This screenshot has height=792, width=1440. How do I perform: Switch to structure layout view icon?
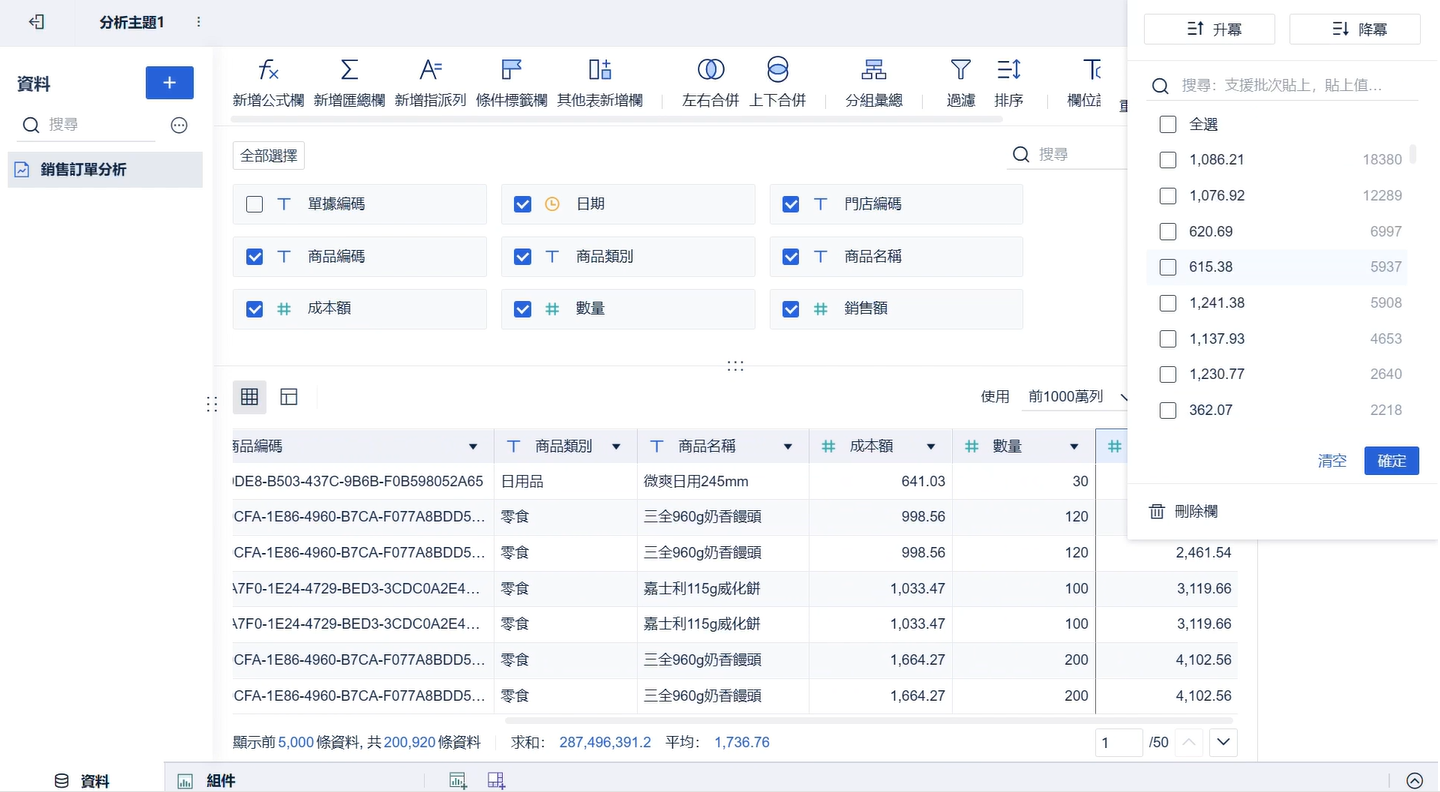[x=289, y=397]
